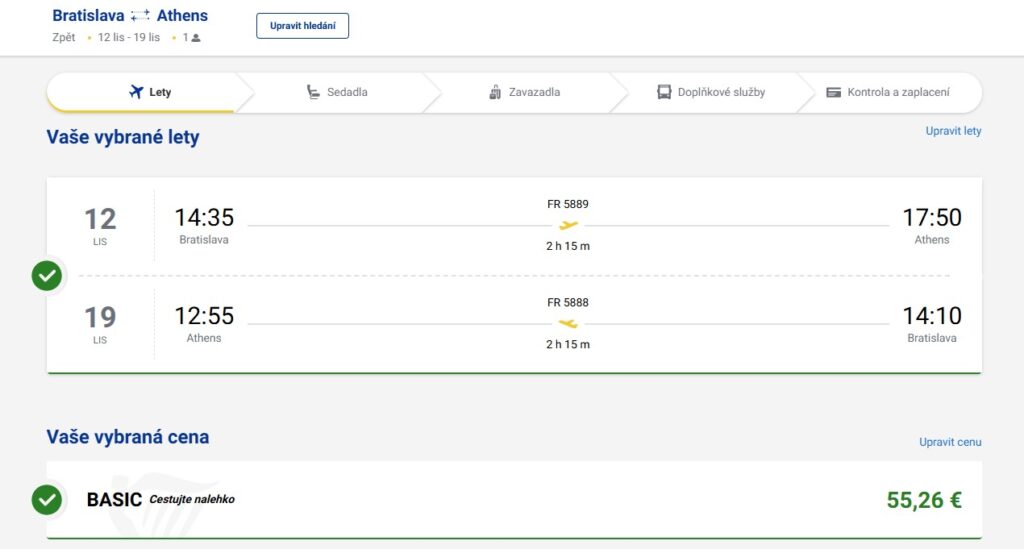Select the BASIC fare name
Viewport: 1024px width, 549px height.
(114, 500)
